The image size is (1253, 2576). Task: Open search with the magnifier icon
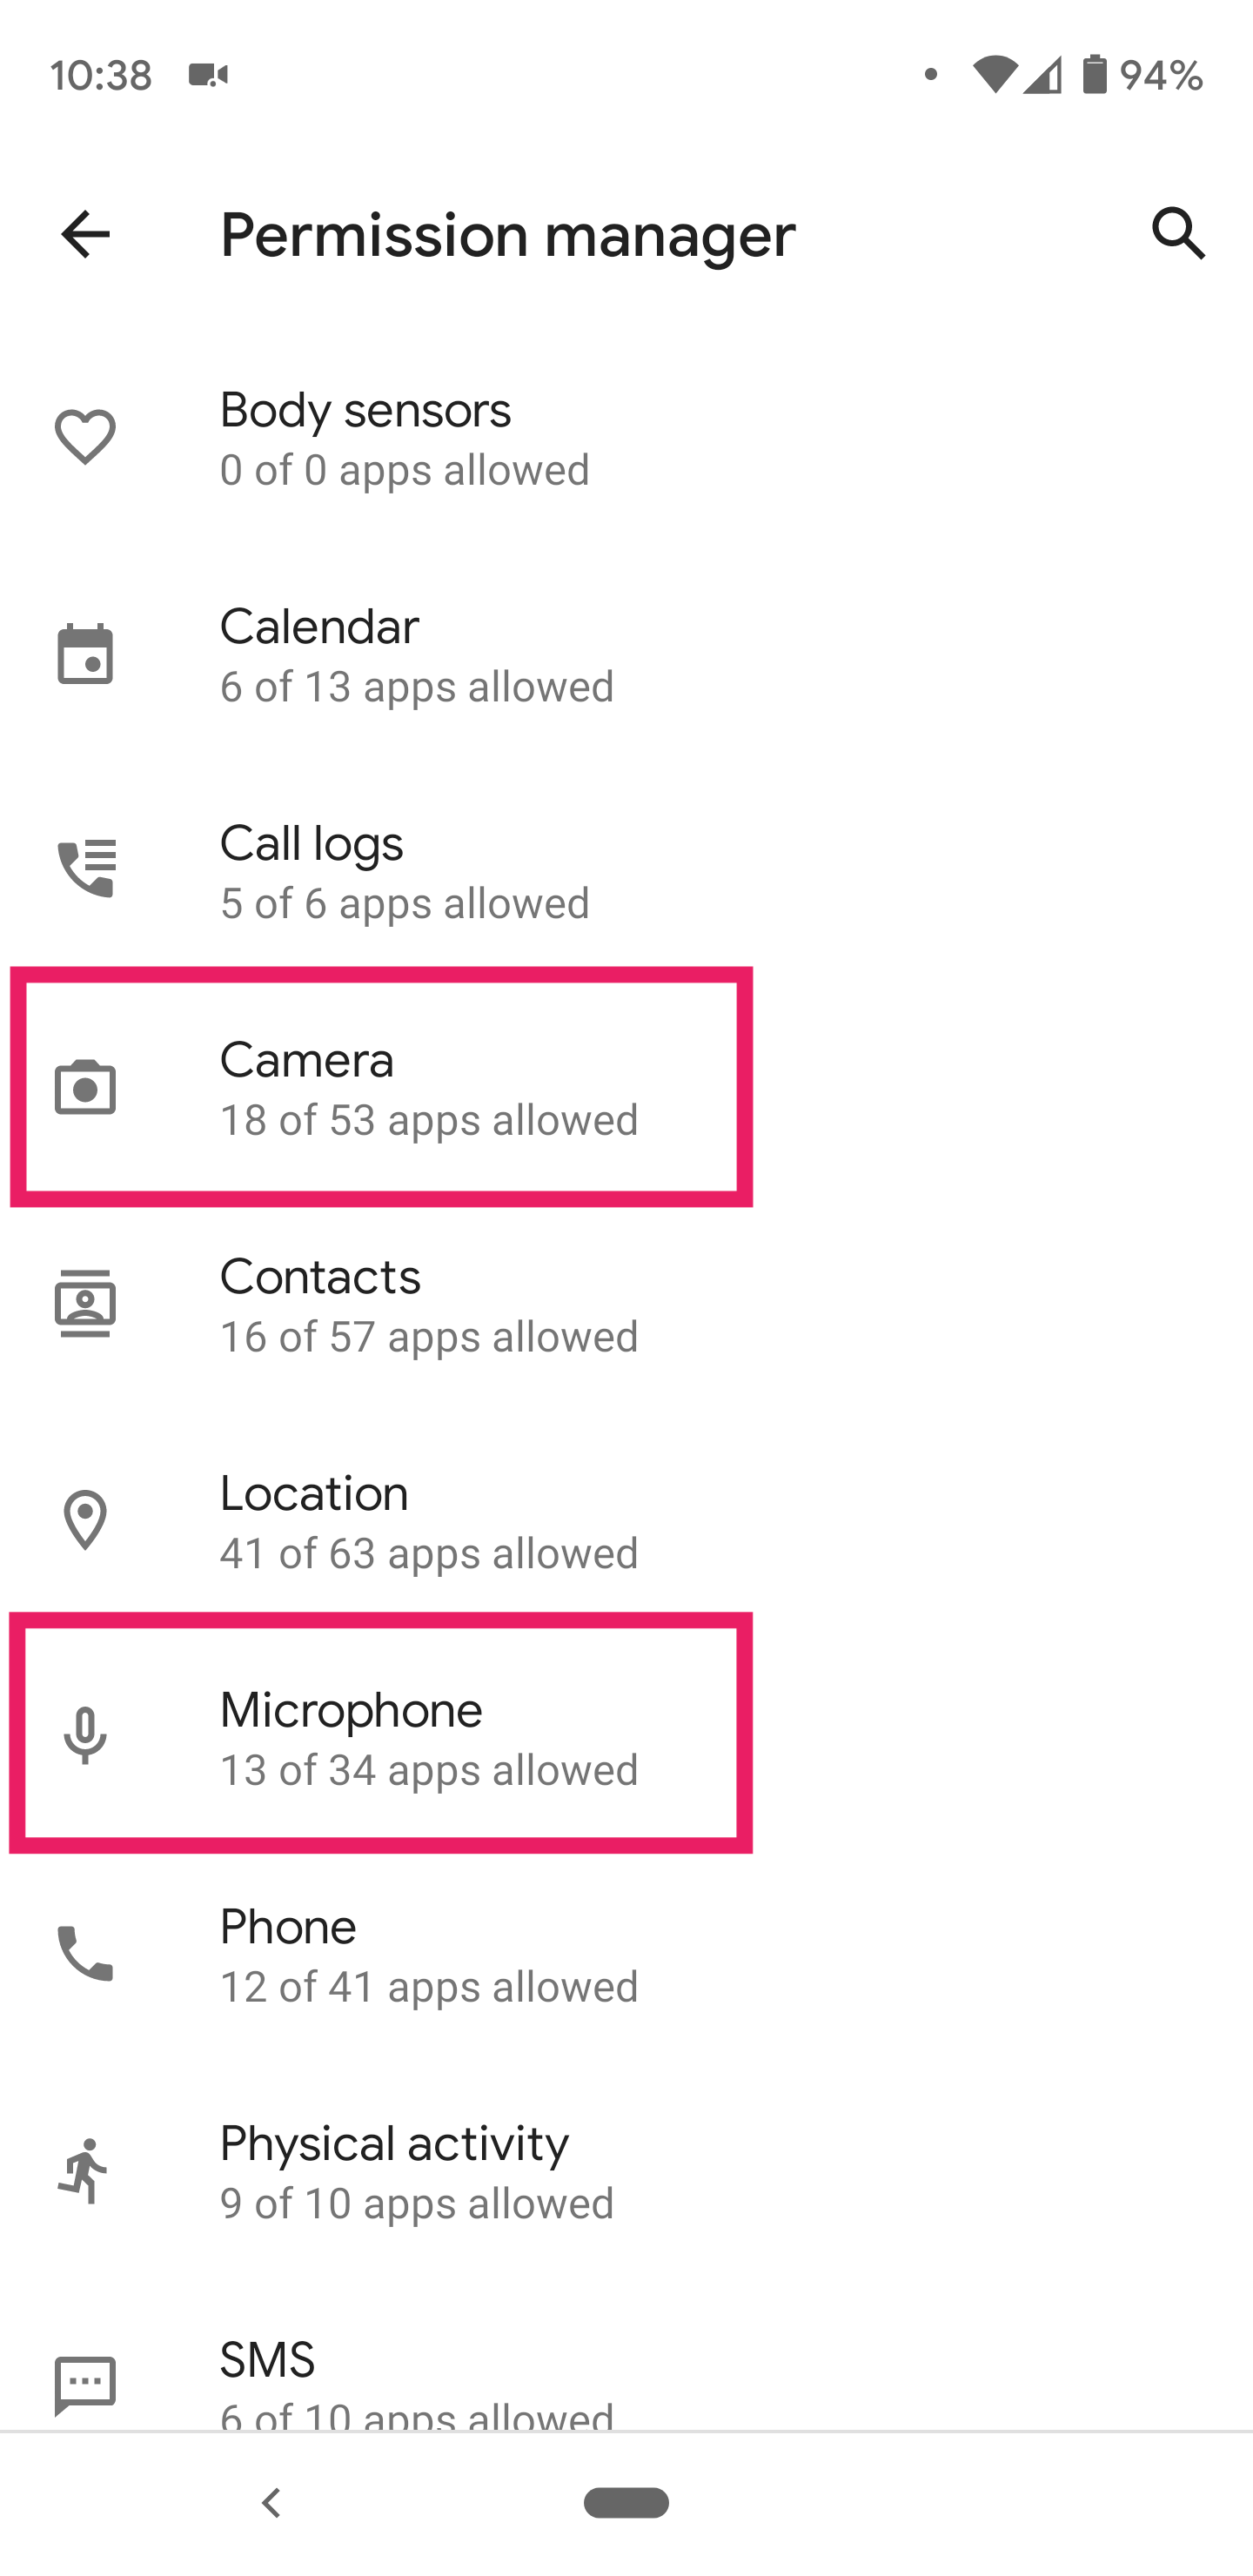(1178, 234)
